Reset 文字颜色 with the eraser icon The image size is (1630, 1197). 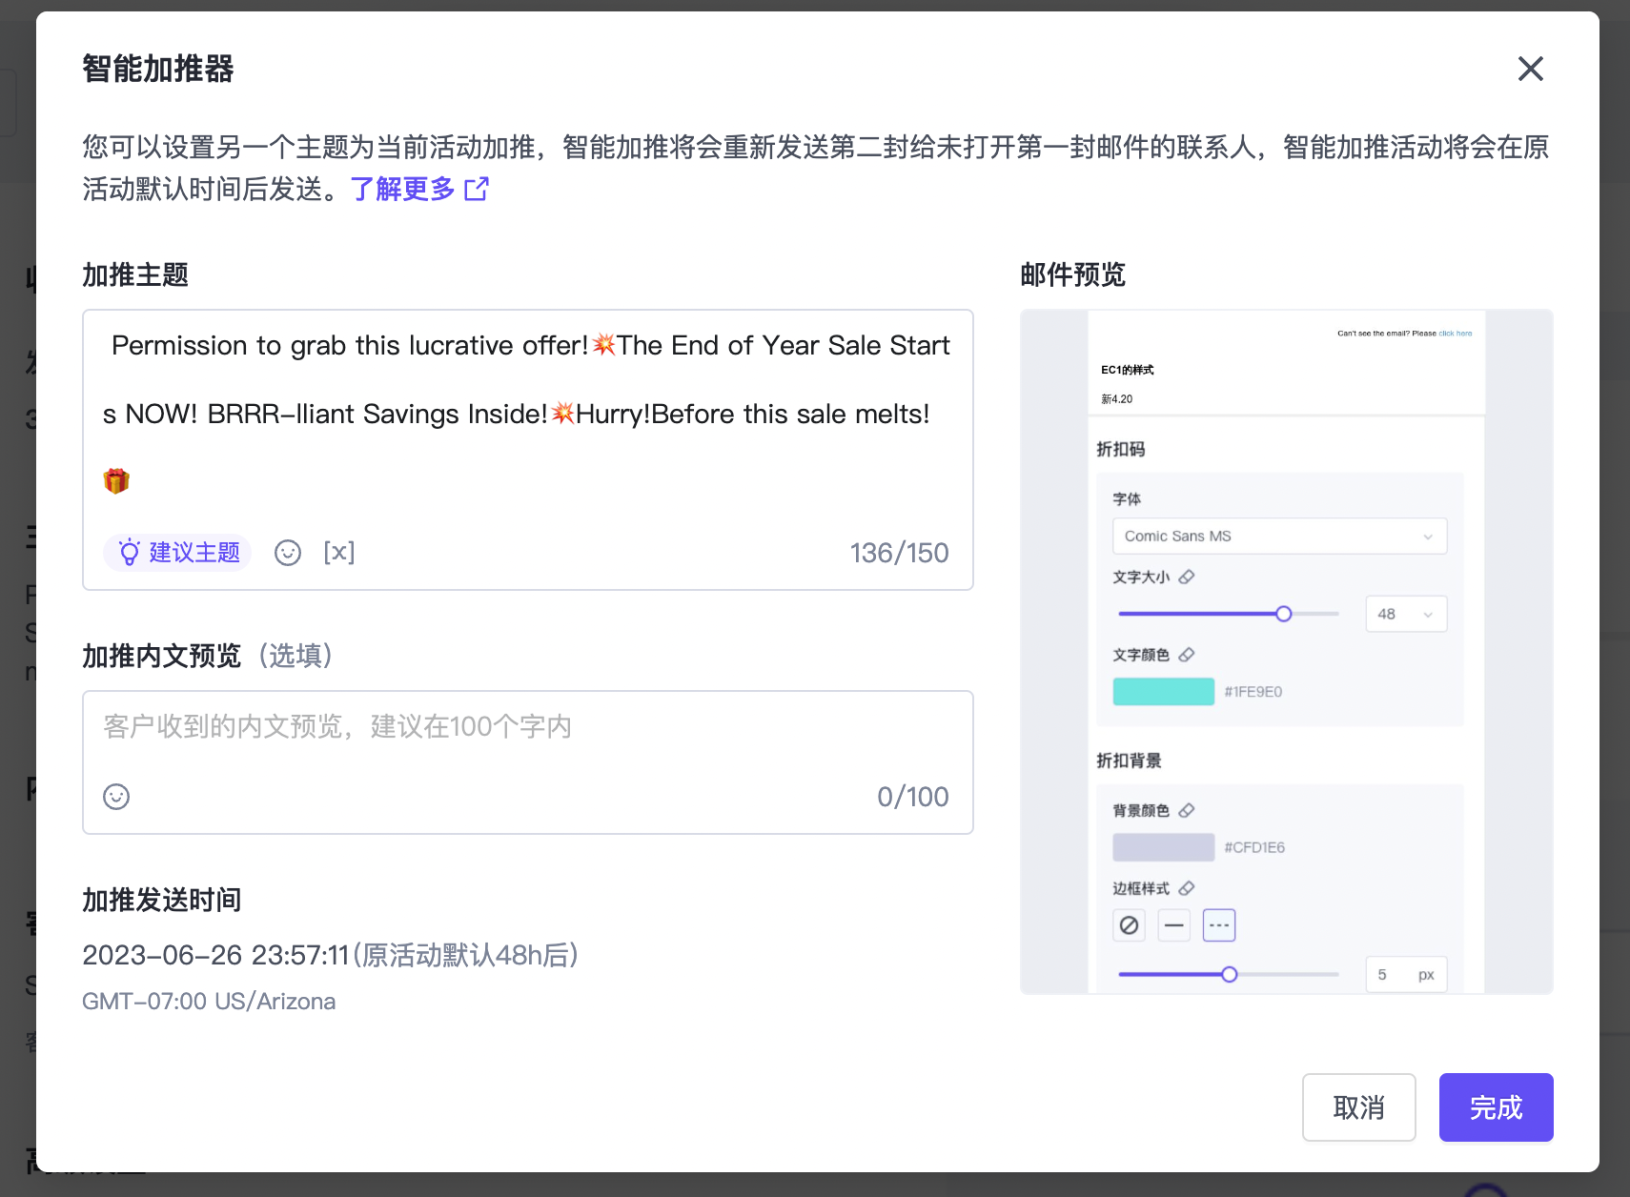[1187, 655]
